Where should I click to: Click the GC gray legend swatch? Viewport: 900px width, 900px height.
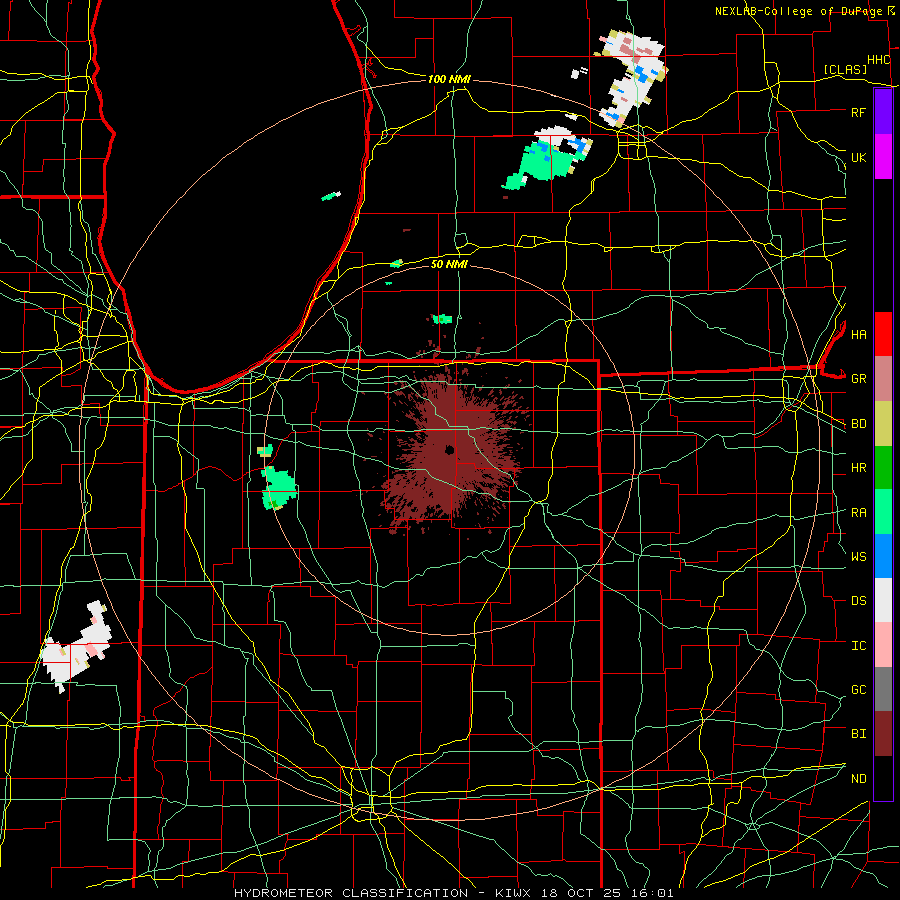(883, 689)
